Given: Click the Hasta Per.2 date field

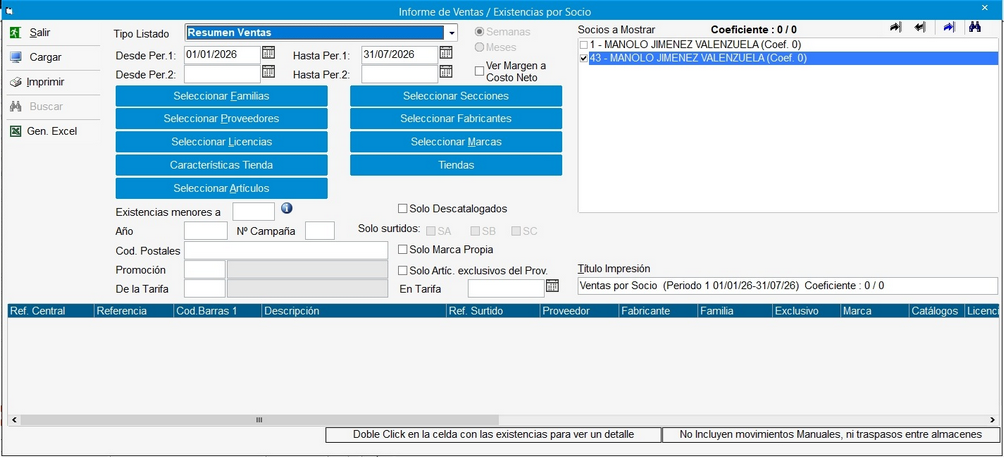Looking at the screenshot, I should tap(400, 74).
